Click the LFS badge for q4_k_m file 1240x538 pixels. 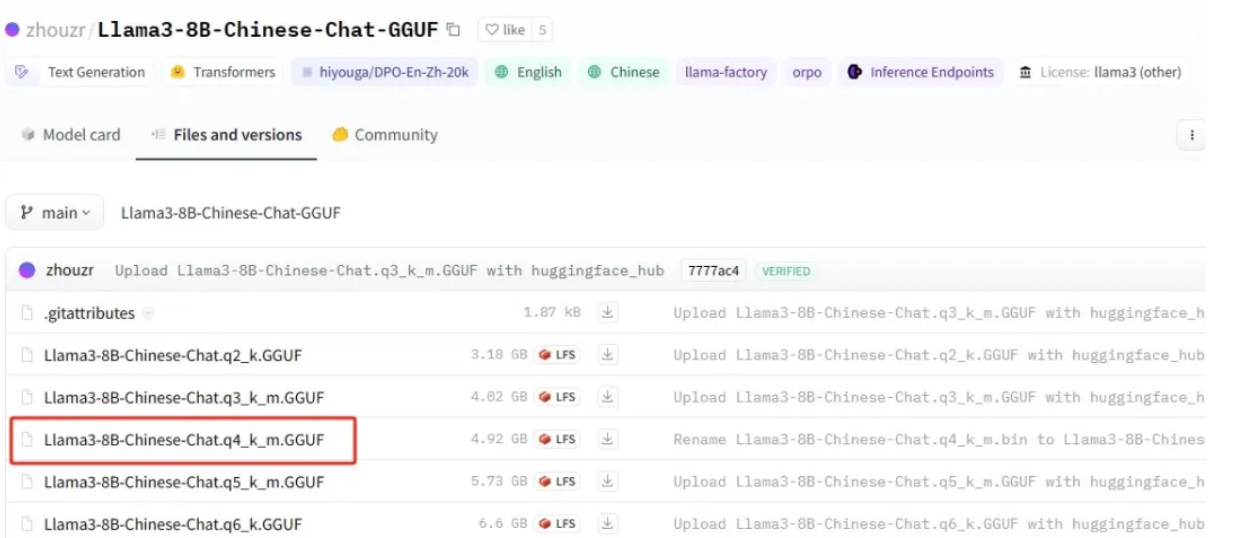tap(558, 439)
